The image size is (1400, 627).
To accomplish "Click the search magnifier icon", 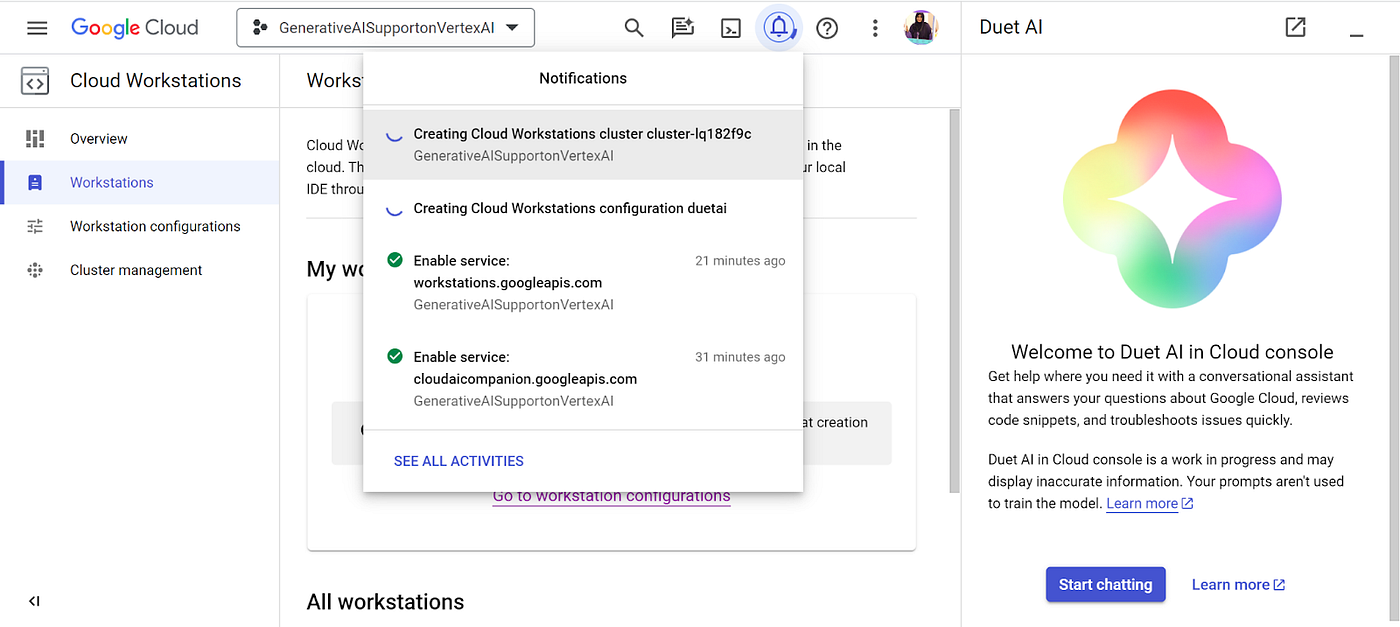I will coord(634,28).
